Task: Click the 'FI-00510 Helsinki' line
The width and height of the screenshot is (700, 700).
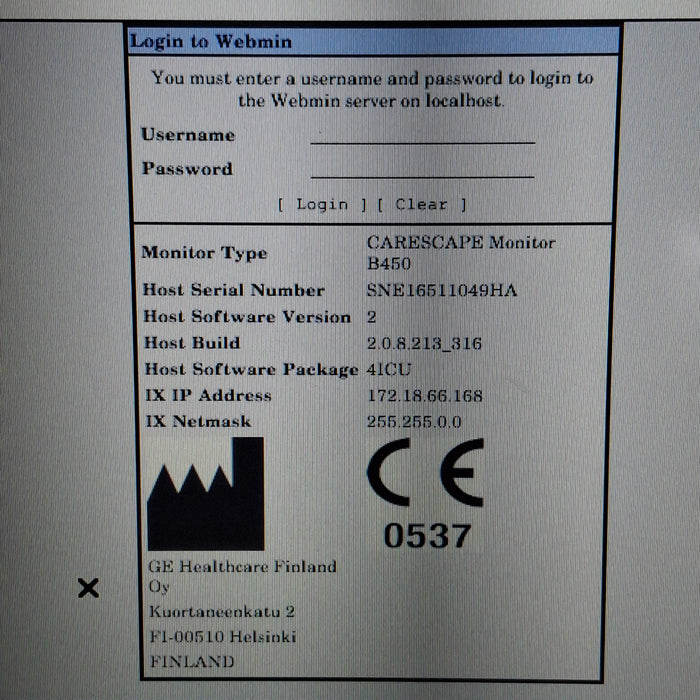Action: point(223,636)
